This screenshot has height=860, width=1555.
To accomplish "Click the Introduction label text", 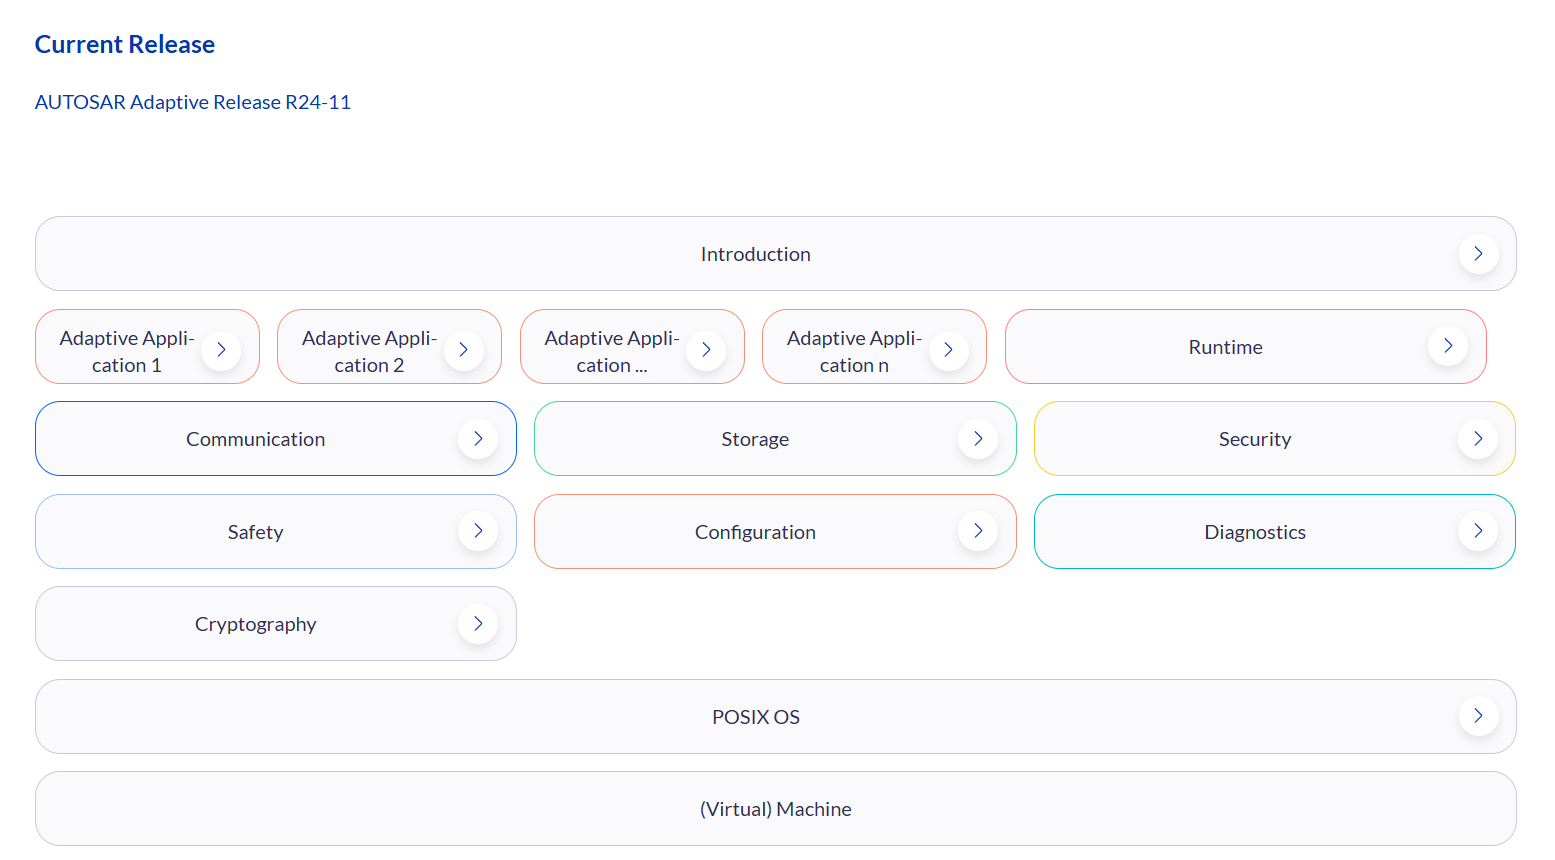I will tap(755, 254).
